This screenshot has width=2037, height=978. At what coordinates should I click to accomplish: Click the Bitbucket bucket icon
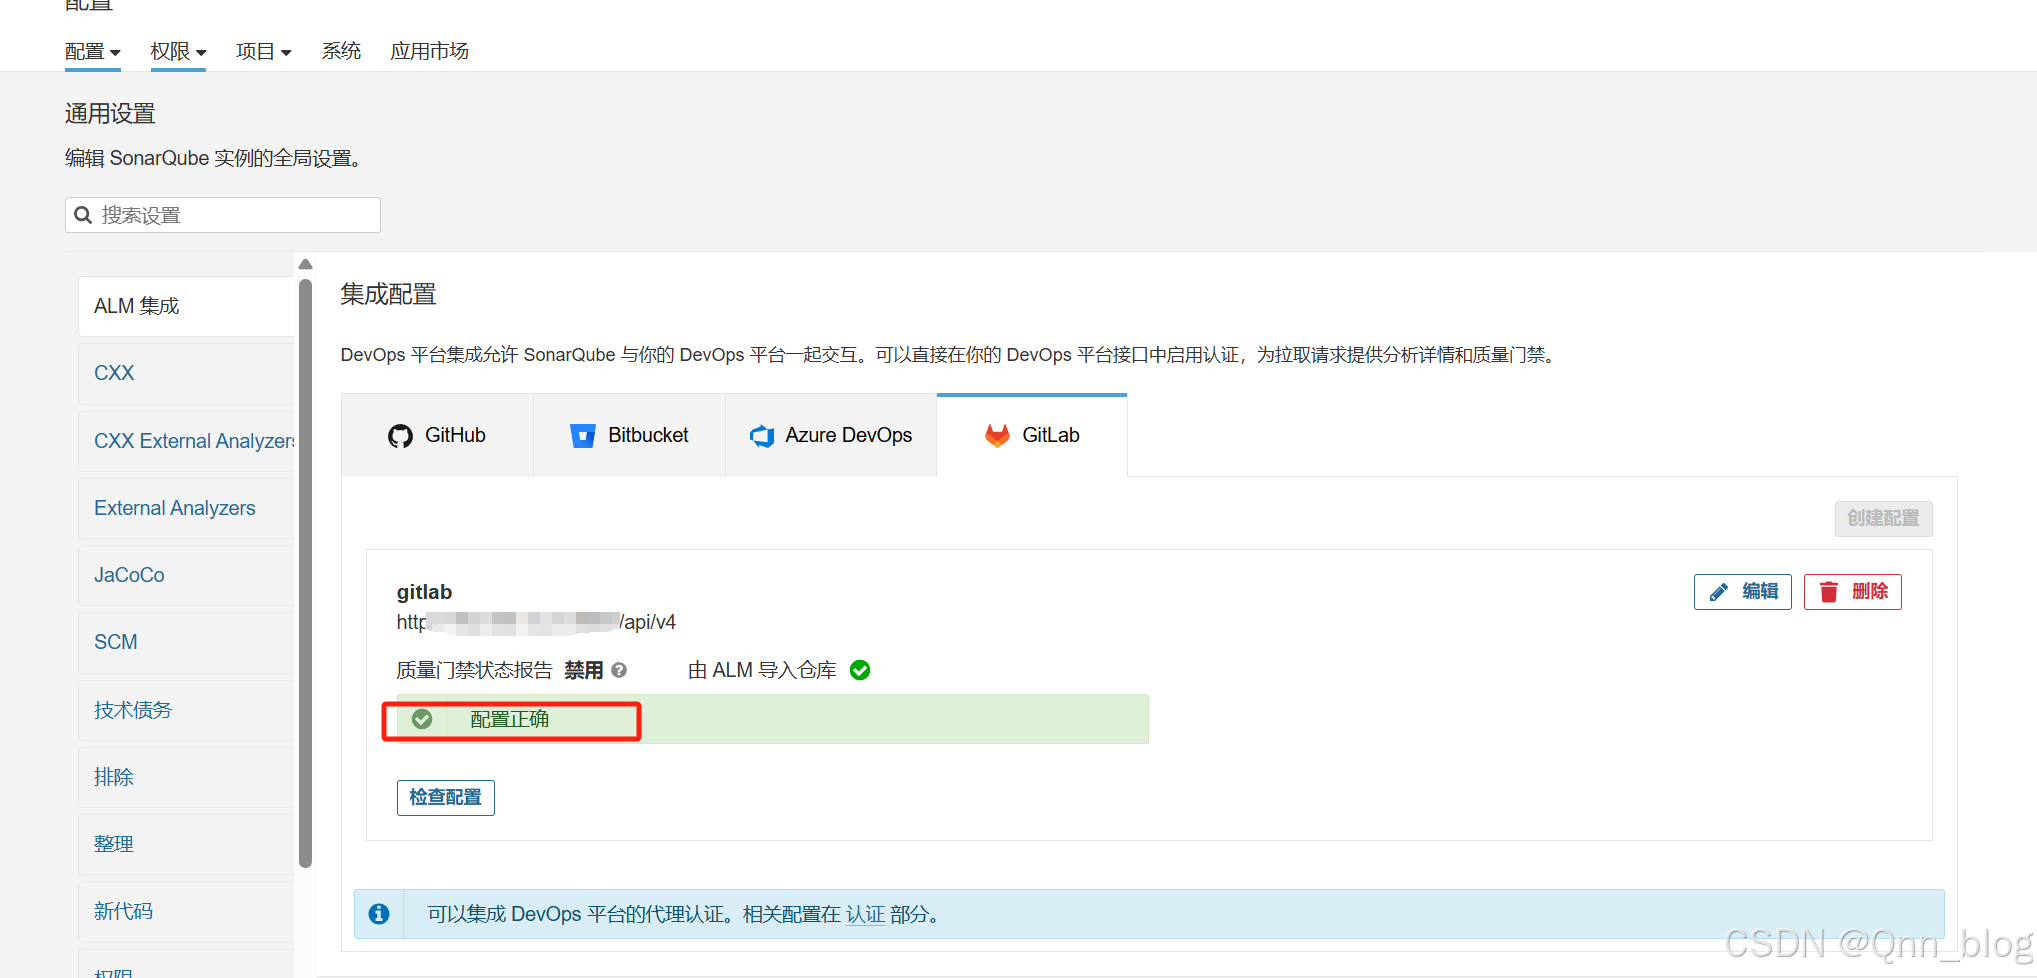click(x=583, y=435)
